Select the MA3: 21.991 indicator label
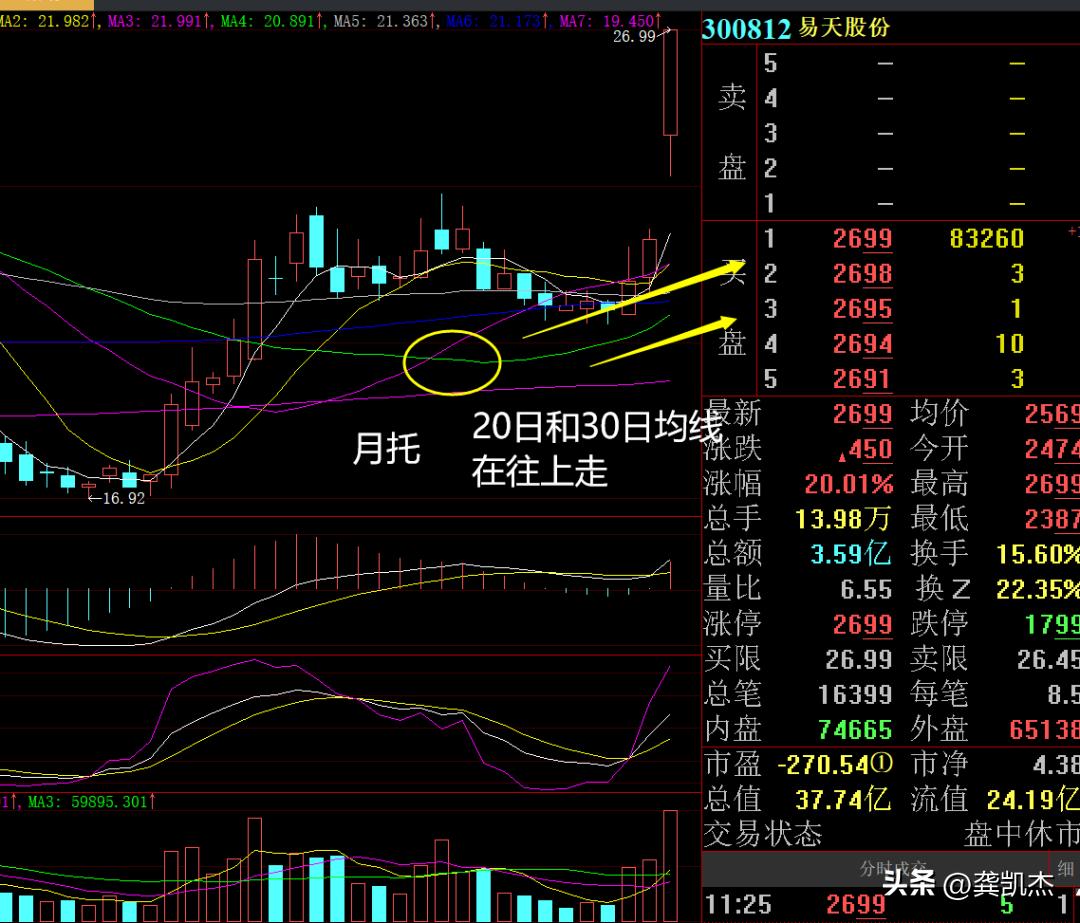The height and width of the screenshot is (923, 1080). tap(158, 21)
